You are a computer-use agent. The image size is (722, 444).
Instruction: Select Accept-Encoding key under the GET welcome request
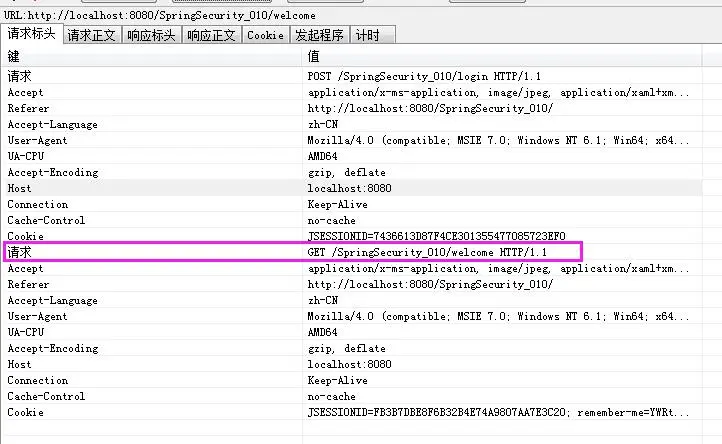point(53,348)
